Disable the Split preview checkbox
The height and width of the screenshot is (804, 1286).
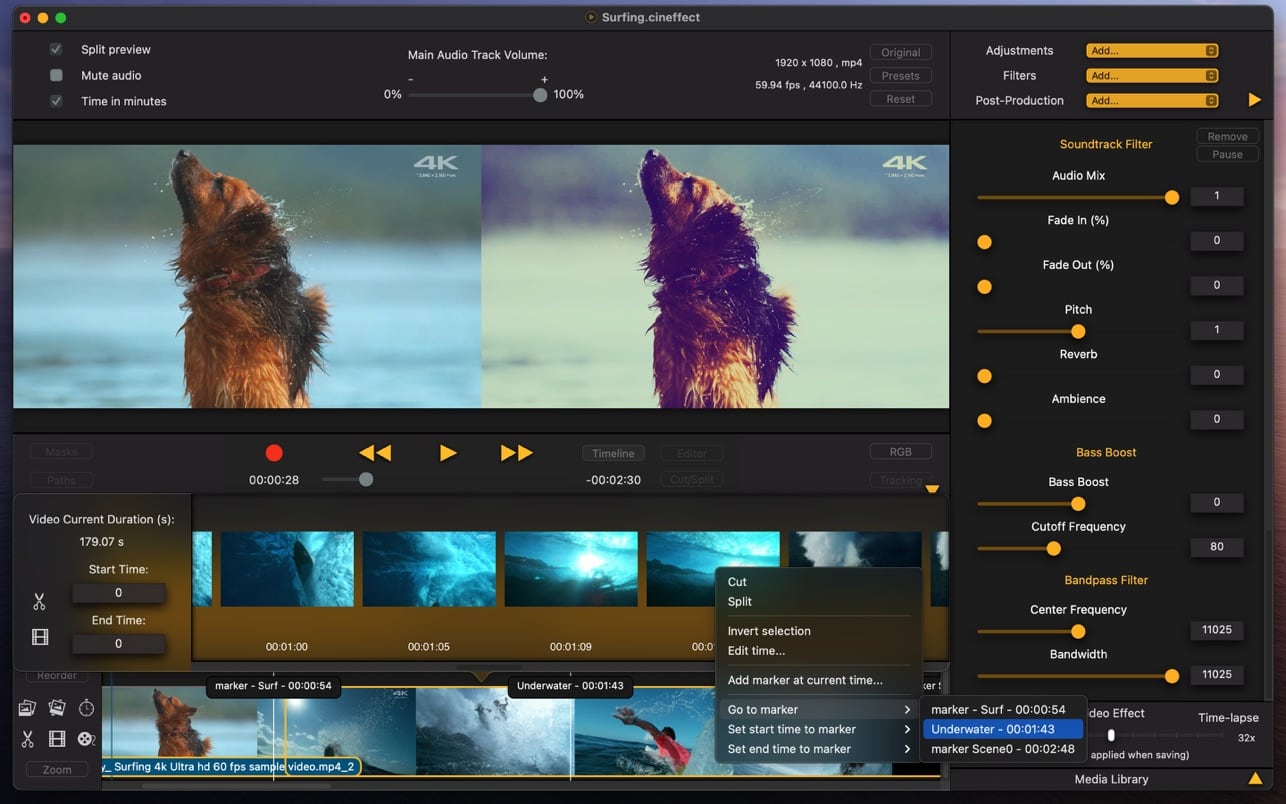(57, 49)
